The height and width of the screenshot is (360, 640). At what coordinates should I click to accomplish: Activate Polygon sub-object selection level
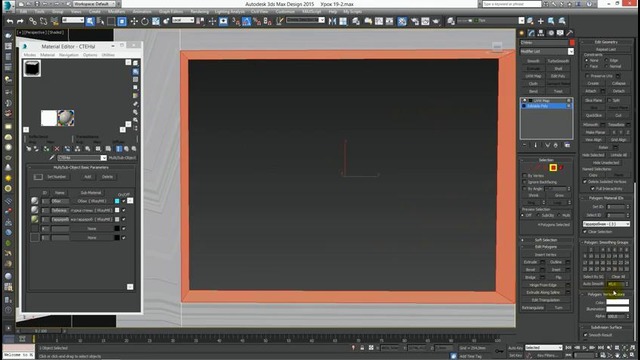(553, 168)
